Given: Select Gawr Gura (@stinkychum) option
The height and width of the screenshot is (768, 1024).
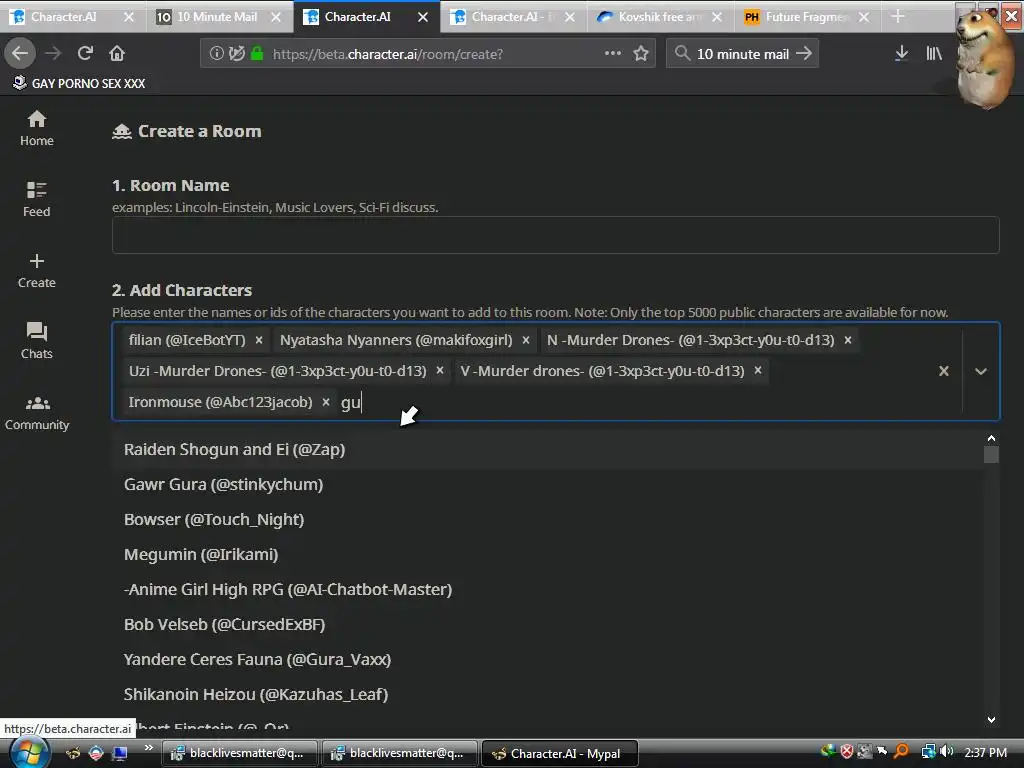Looking at the screenshot, I should [547, 485].
